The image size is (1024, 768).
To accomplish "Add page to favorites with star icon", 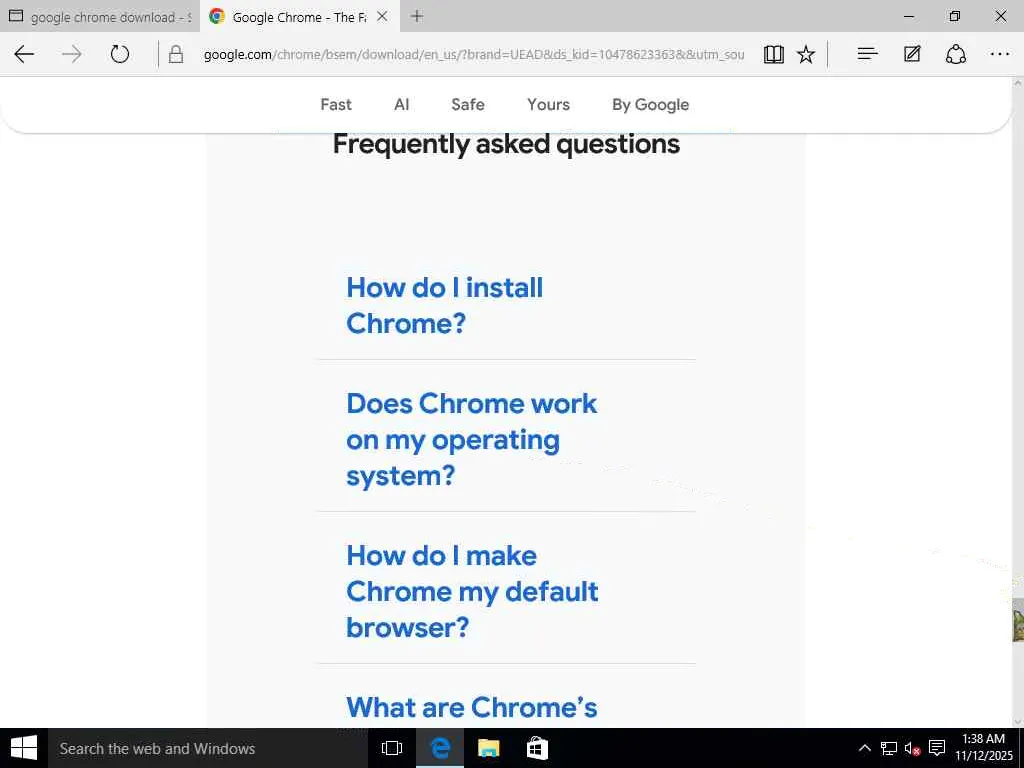I will [x=806, y=54].
